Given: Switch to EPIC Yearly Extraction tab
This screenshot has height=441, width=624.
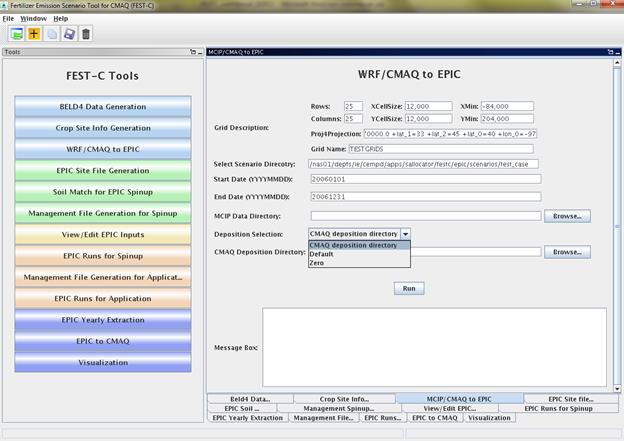Looking at the screenshot, I should coord(248,418).
